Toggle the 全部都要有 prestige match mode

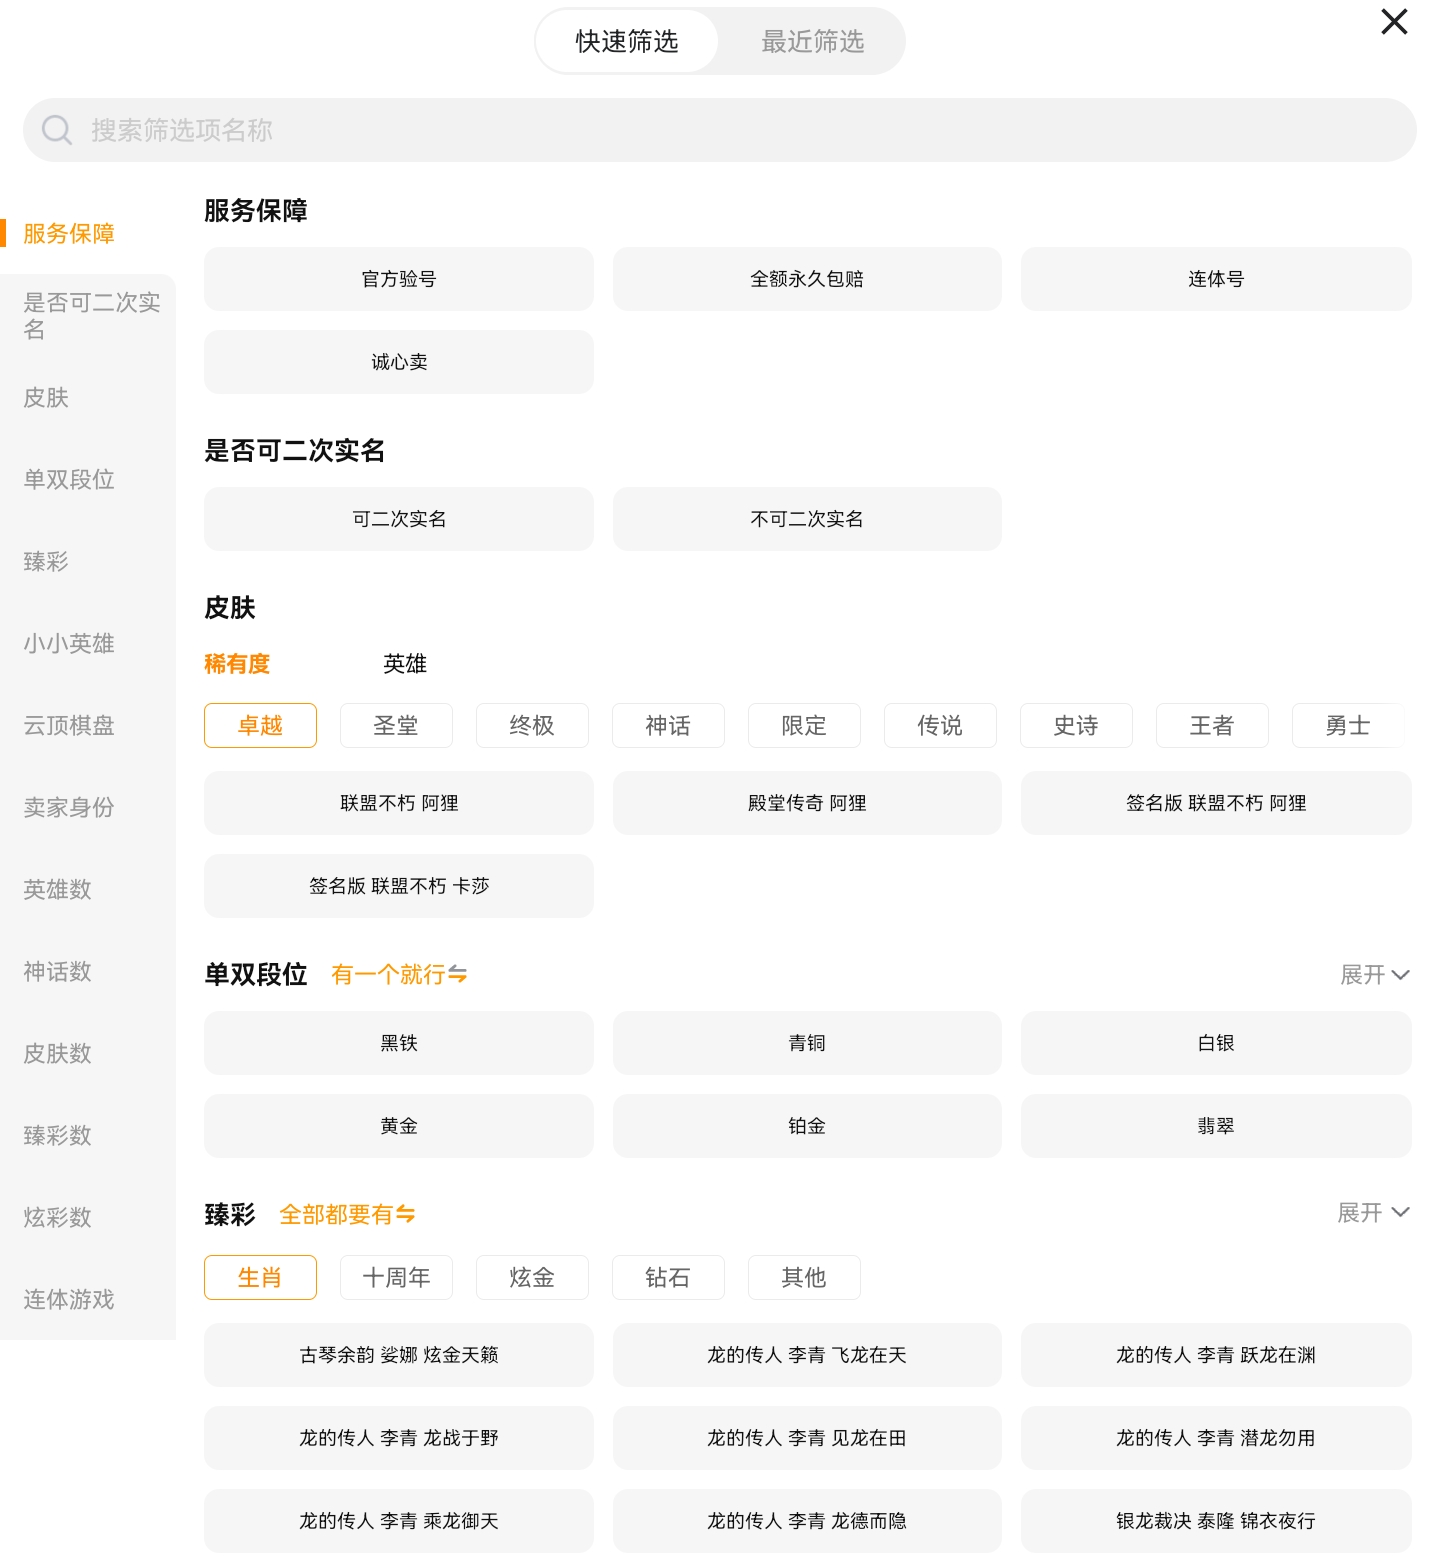pyautogui.click(x=347, y=1214)
